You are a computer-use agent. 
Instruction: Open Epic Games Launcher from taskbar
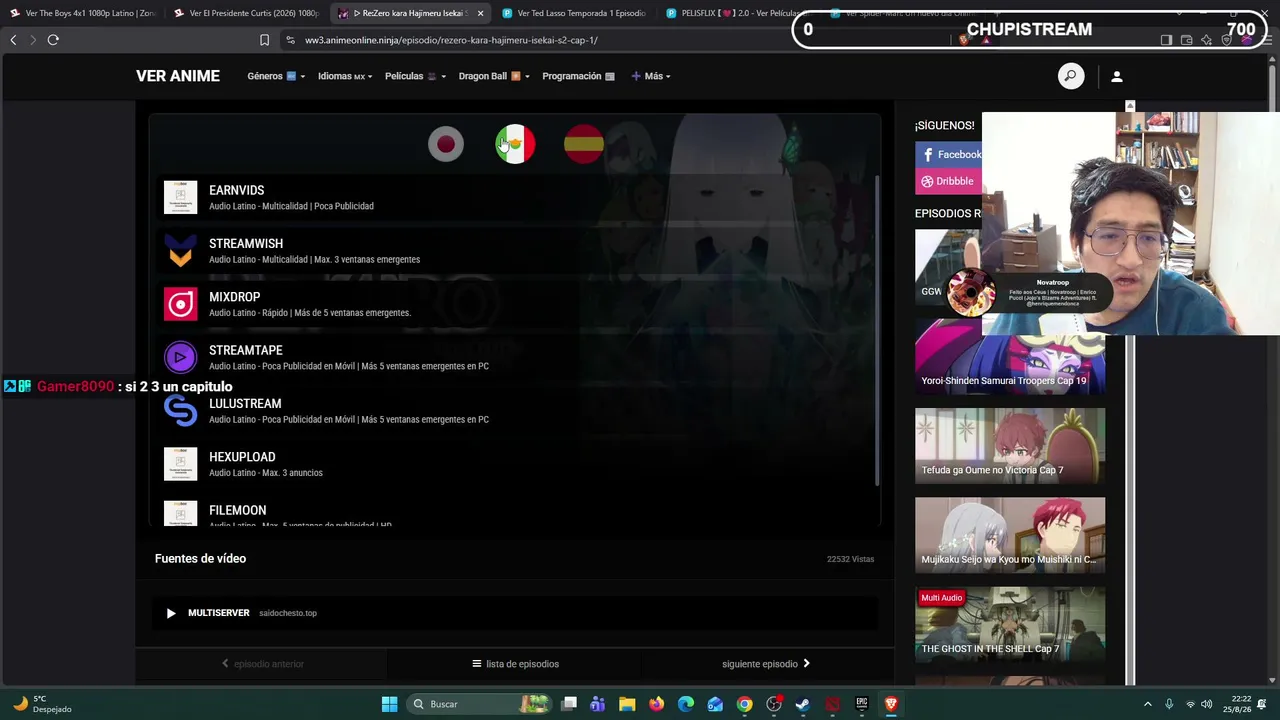pos(862,704)
